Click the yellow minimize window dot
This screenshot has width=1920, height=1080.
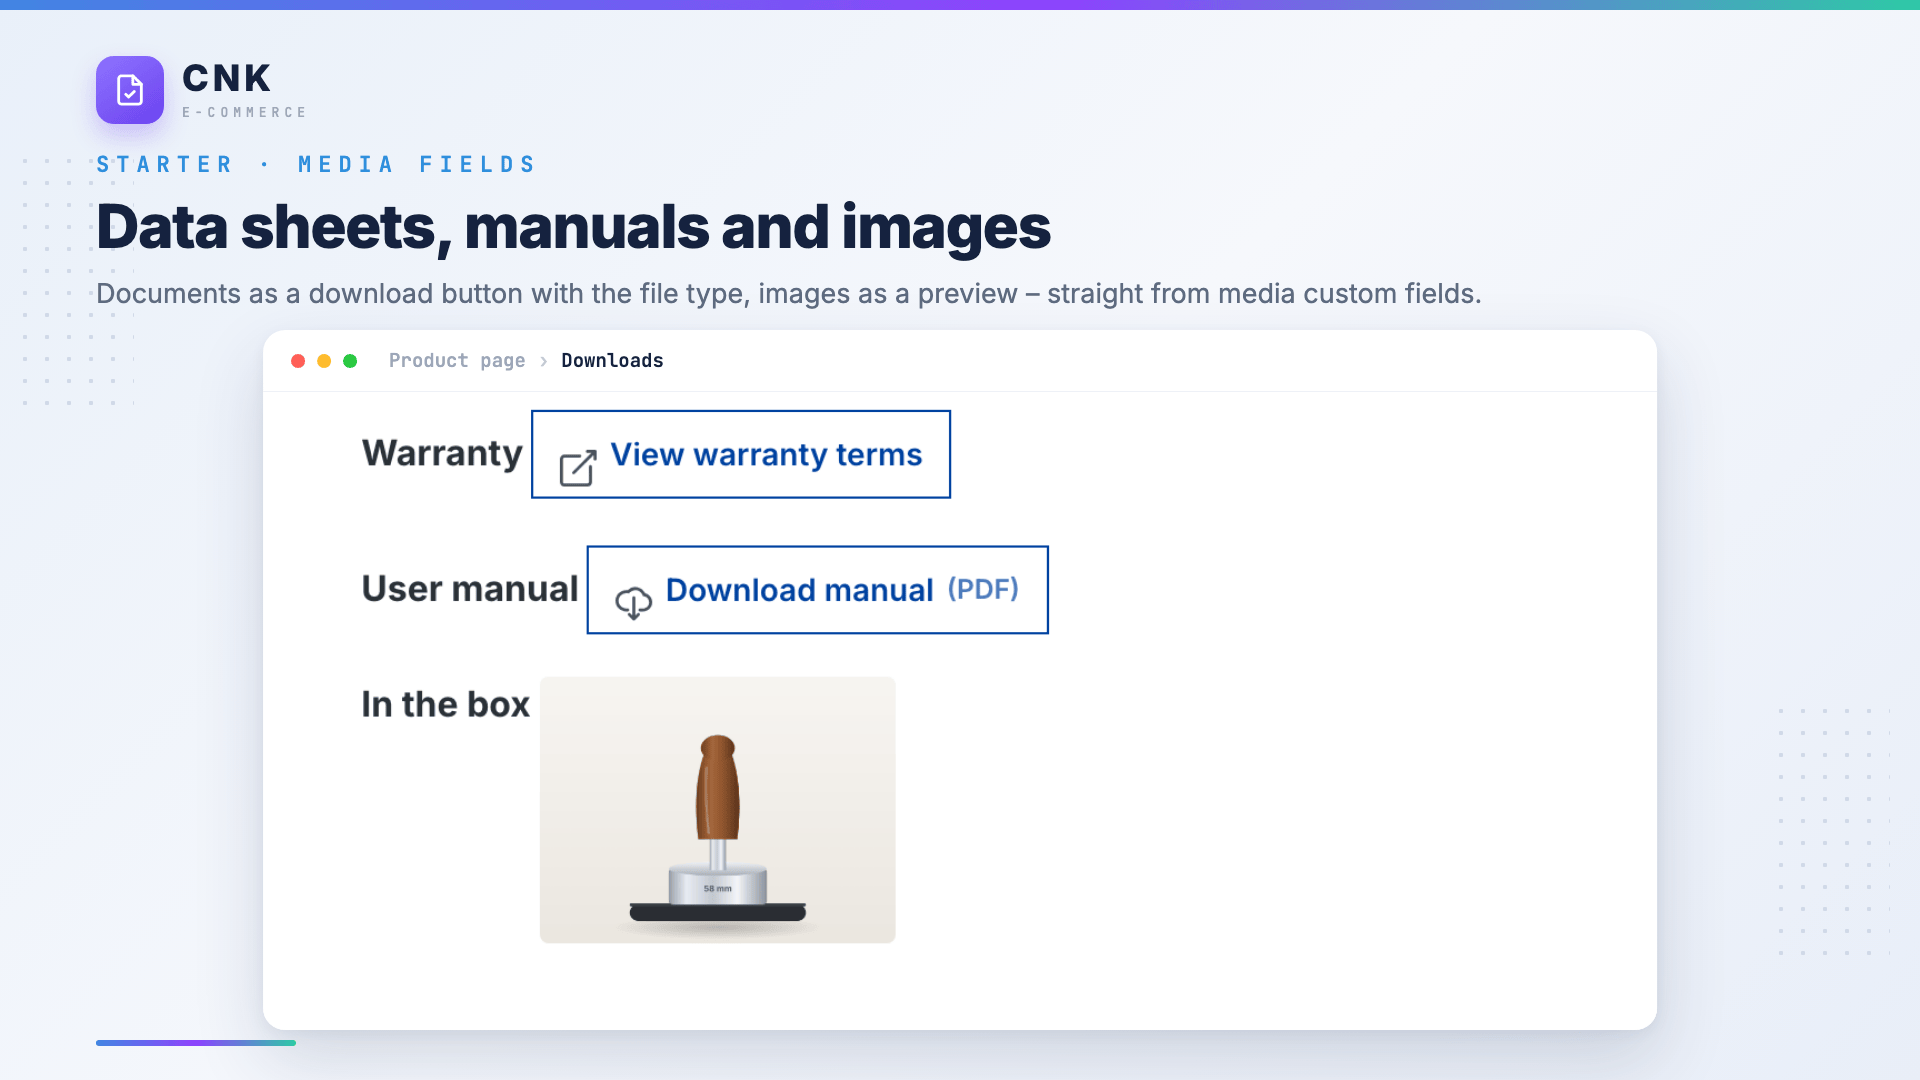coord(324,361)
